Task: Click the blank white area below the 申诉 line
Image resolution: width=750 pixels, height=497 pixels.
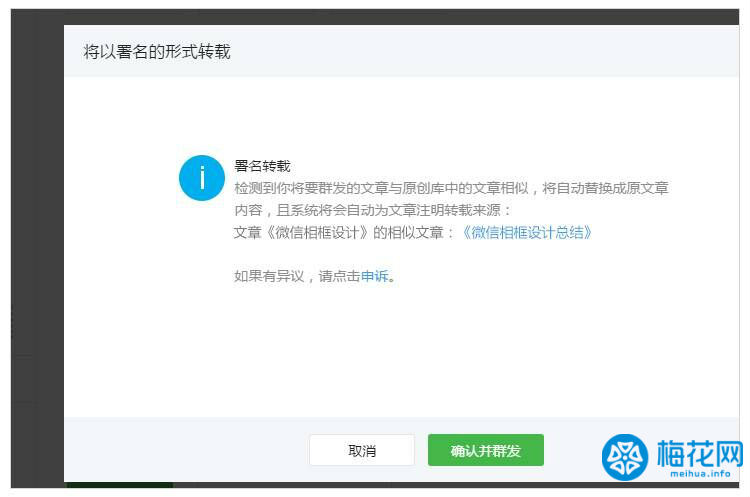Action: tap(400, 350)
